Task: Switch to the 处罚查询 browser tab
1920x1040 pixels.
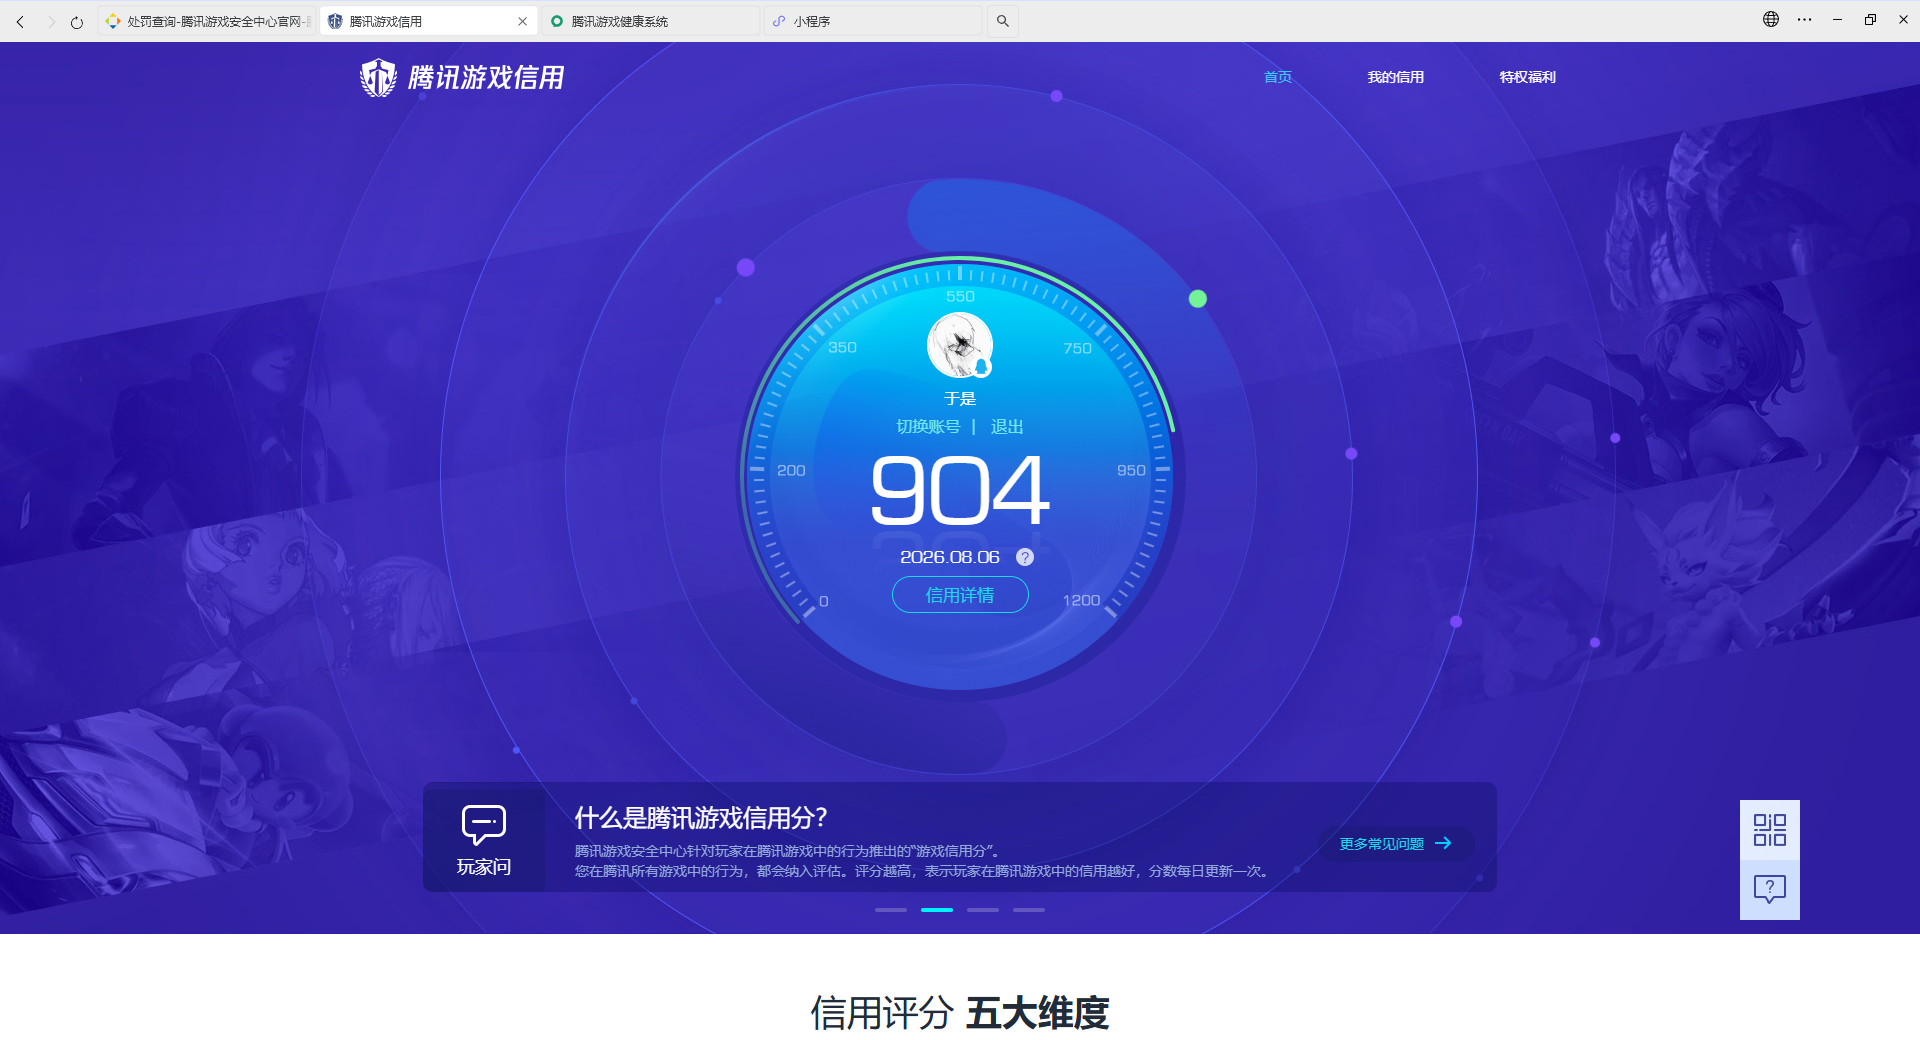Action: 208,21
